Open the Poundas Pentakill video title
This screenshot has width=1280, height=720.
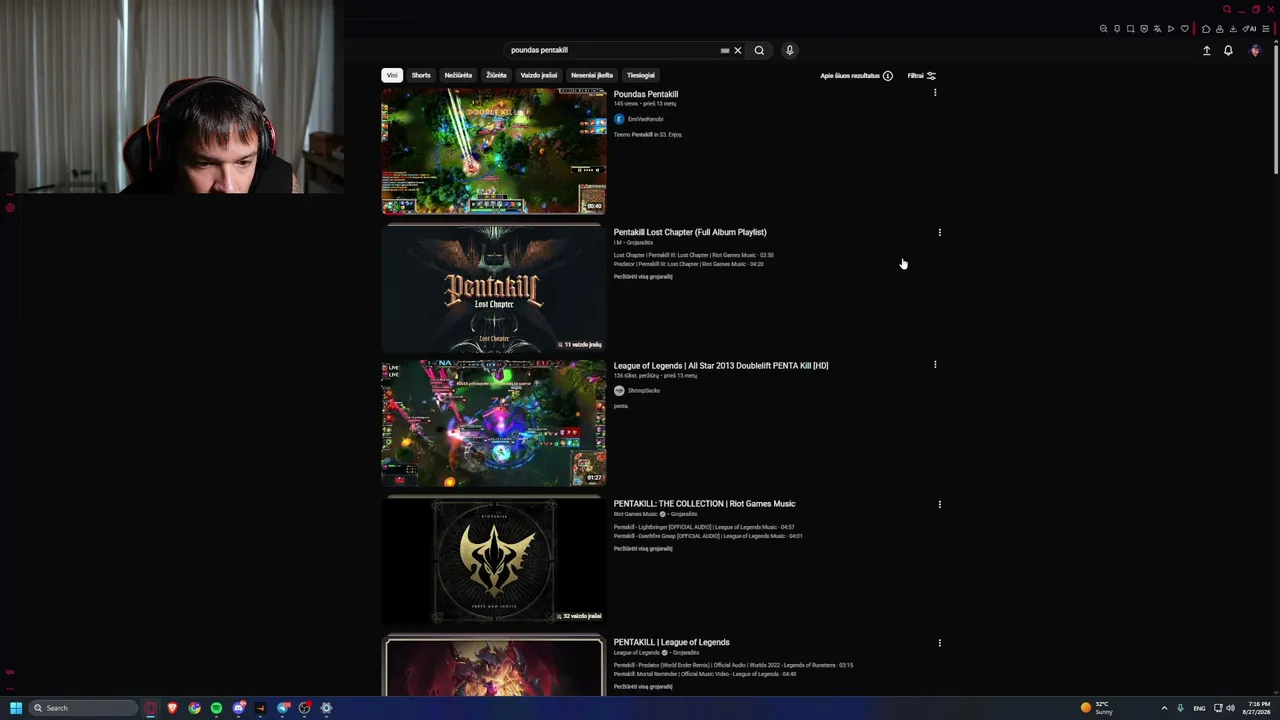click(x=646, y=94)
